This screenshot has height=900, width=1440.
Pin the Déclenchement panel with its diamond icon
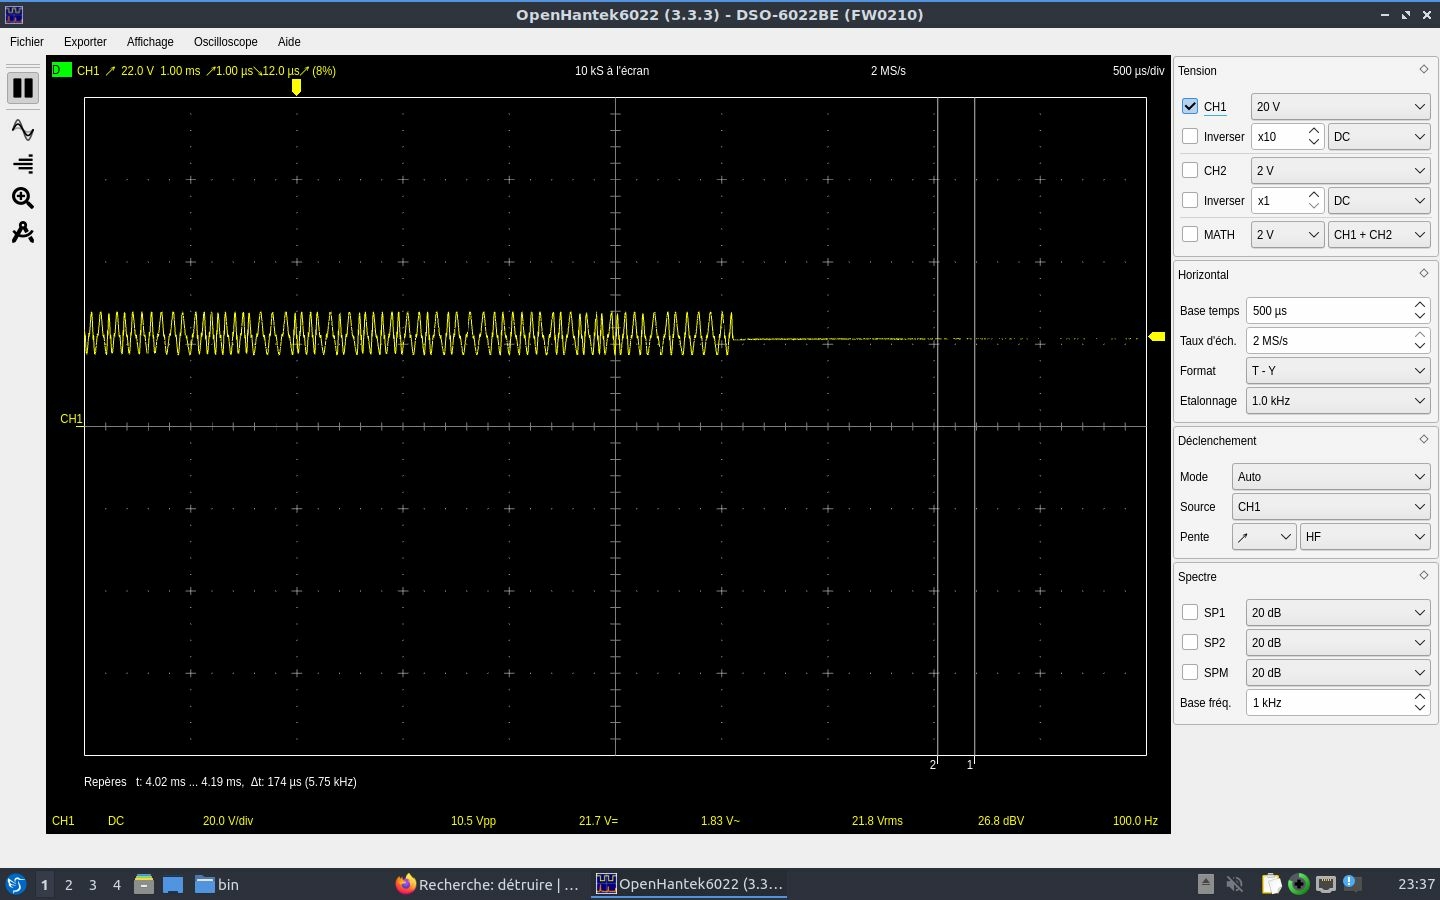pyautogui.click(x=1424, y=439)
